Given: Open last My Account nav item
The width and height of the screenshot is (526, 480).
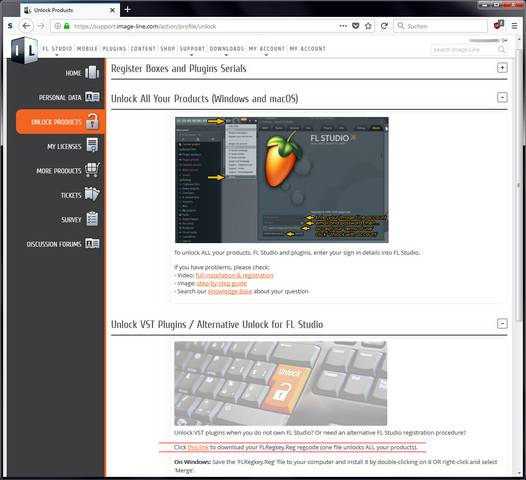Looking at the screenshot, I should (308, 49).
